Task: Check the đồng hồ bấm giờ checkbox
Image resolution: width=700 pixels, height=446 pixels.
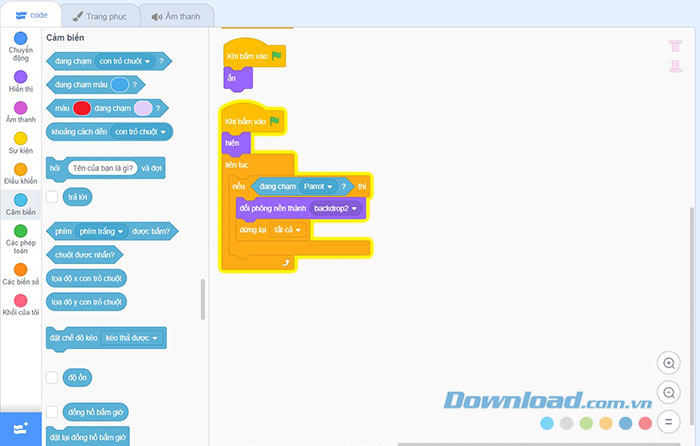Action: (52, 412)
